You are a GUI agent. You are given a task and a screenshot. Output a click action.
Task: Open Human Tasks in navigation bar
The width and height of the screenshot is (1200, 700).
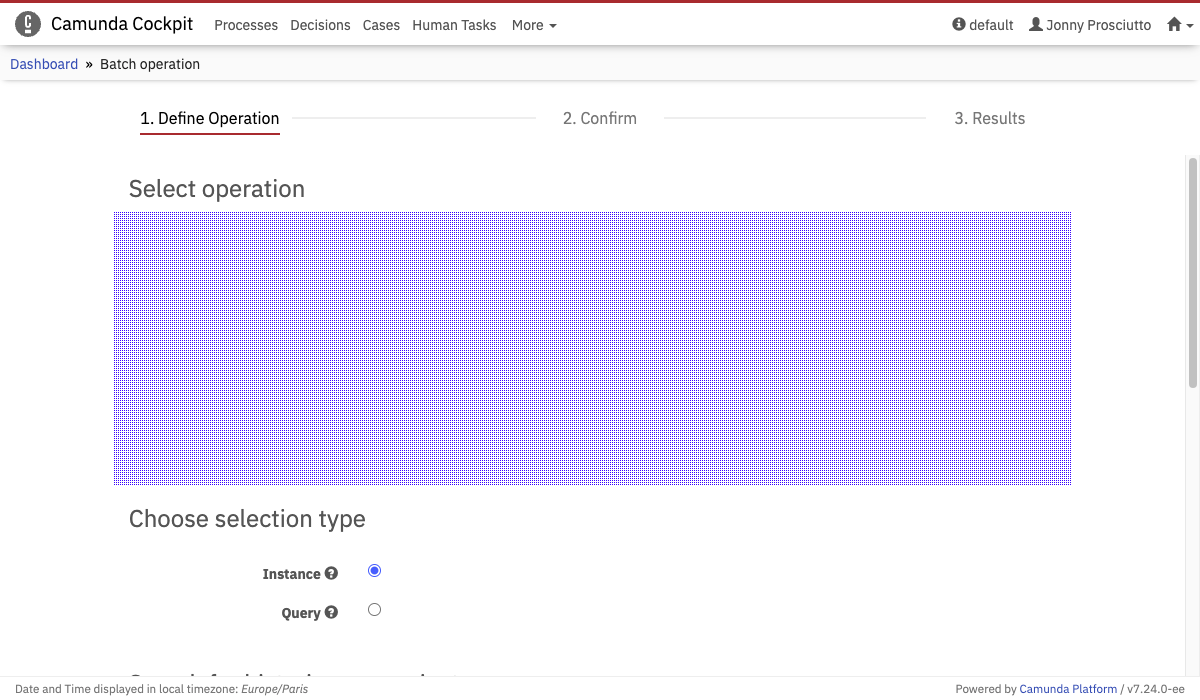point(454,25)
